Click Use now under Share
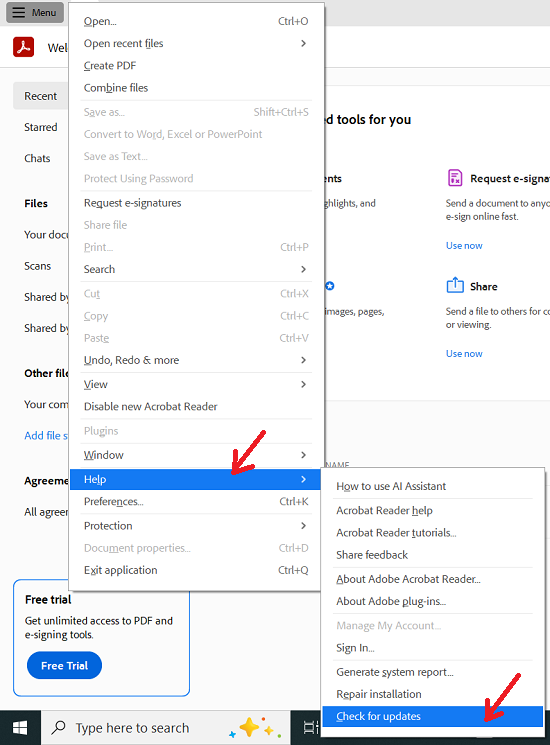The image size is (550, 745). coord(464,353)
